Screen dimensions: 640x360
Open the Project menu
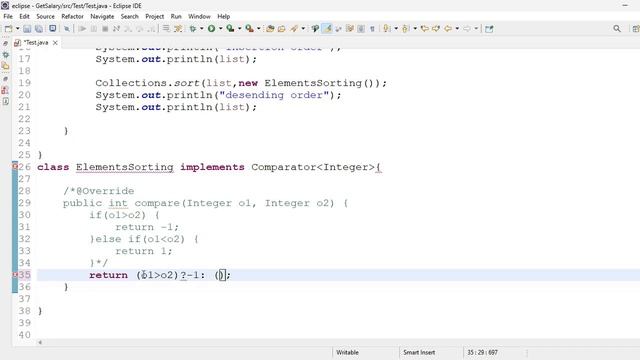pyautogui.click(x=155, y=16)
